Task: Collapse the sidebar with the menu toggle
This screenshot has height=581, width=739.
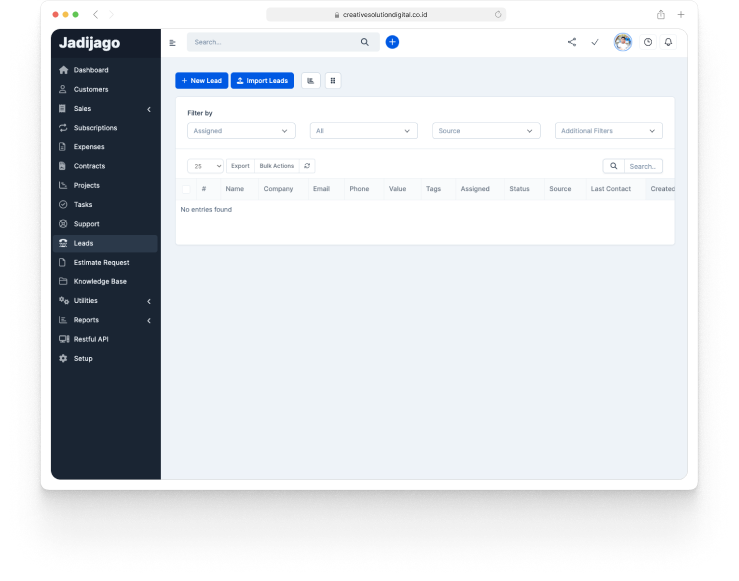Action: (173, 43)
